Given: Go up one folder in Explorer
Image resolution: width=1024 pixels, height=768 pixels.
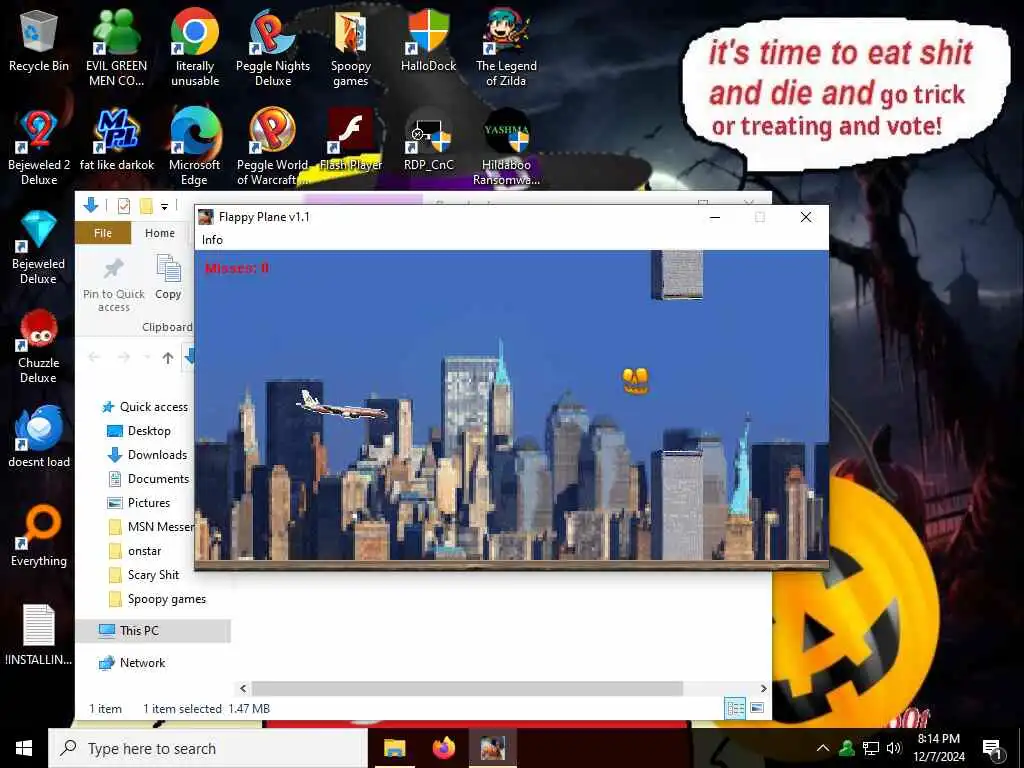Looking at the screenshot, I should coord(168,358).
